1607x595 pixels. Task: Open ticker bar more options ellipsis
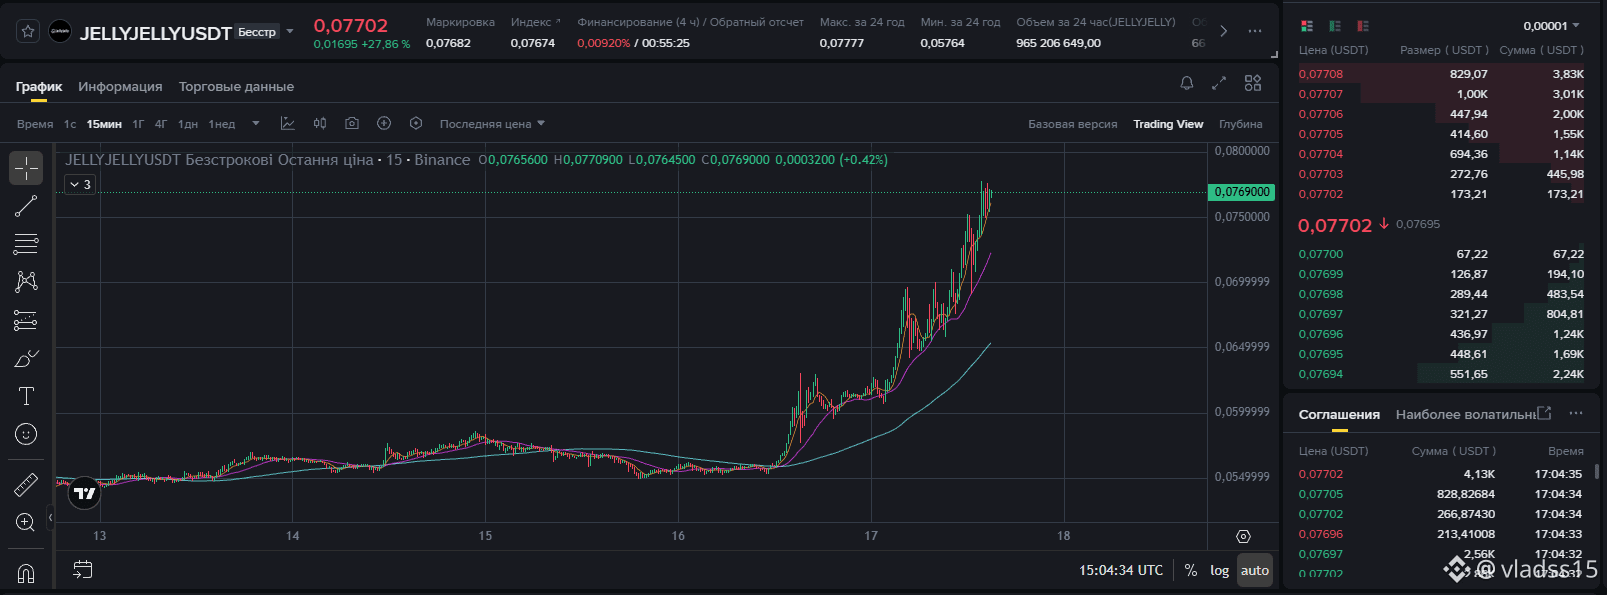pyautogui.click(x=1255, y=31)
